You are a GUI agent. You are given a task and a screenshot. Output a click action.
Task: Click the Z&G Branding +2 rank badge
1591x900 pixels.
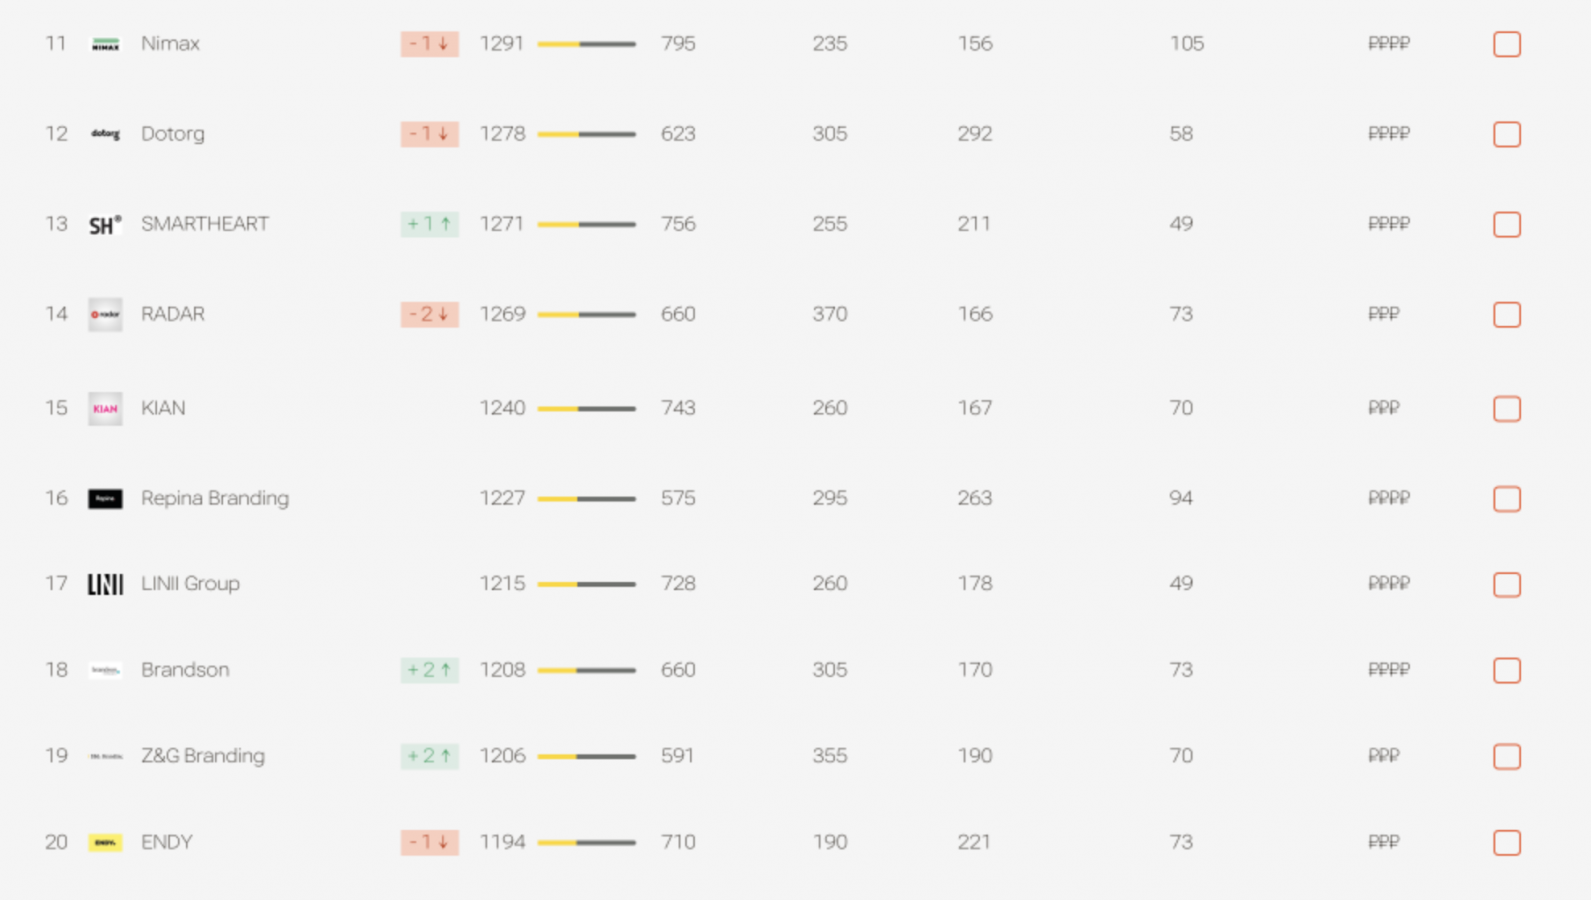click(429, 756)
